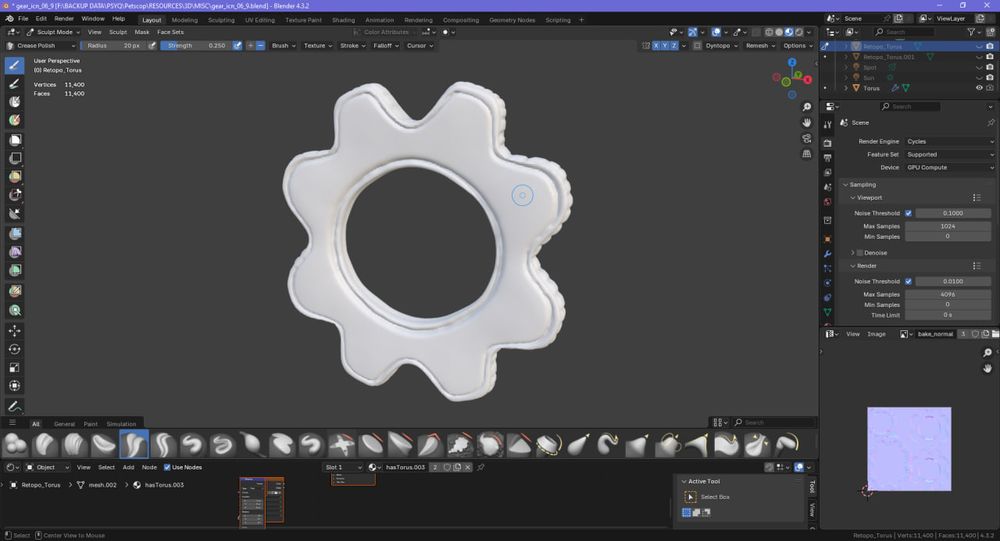The image size is (1000, 541).
Task: Select the active brush tool in left toolbar
Action: click(15, 65)
